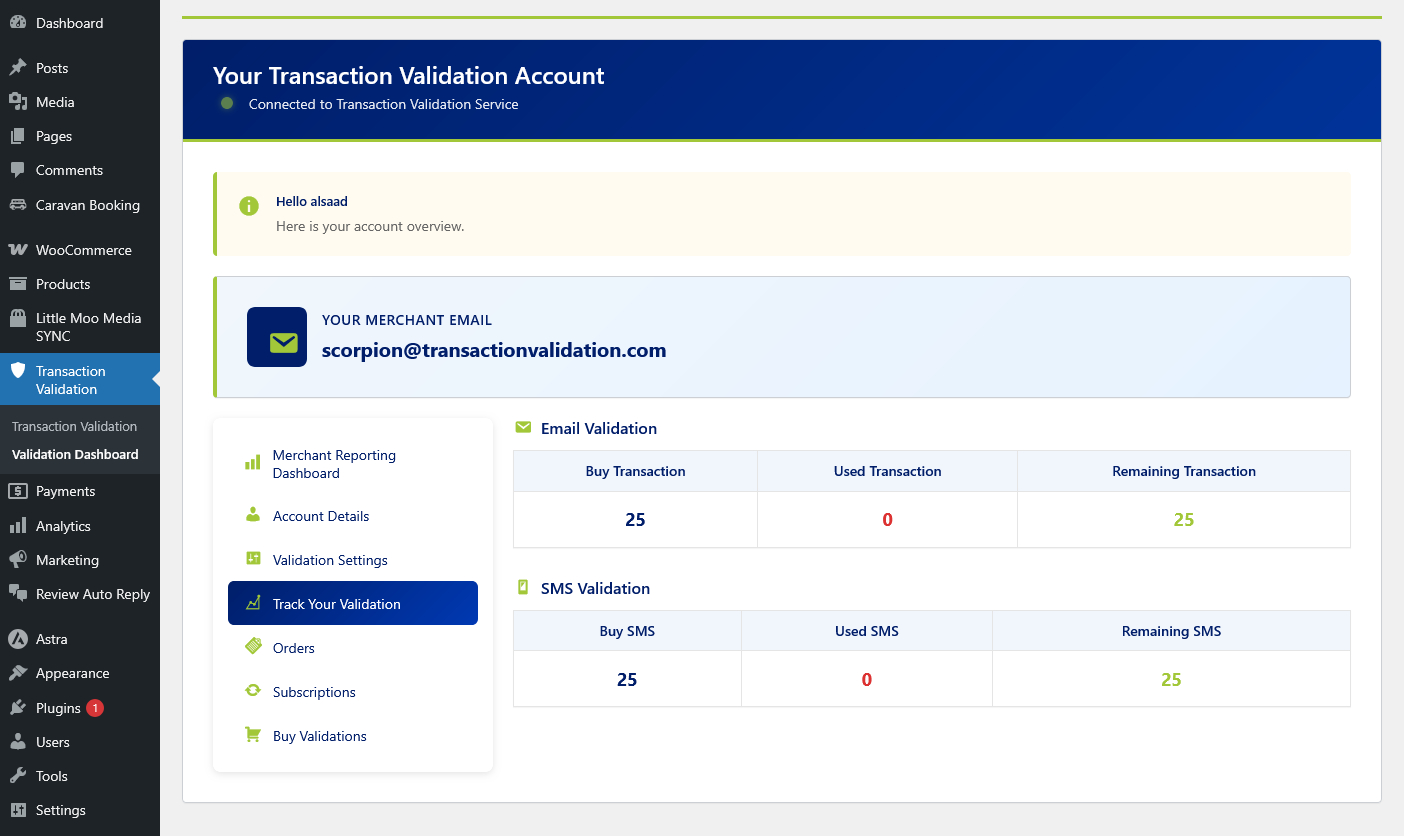Click the Account Details person icon
This screenshot has height=836, width=1404.
pos(253,515)
